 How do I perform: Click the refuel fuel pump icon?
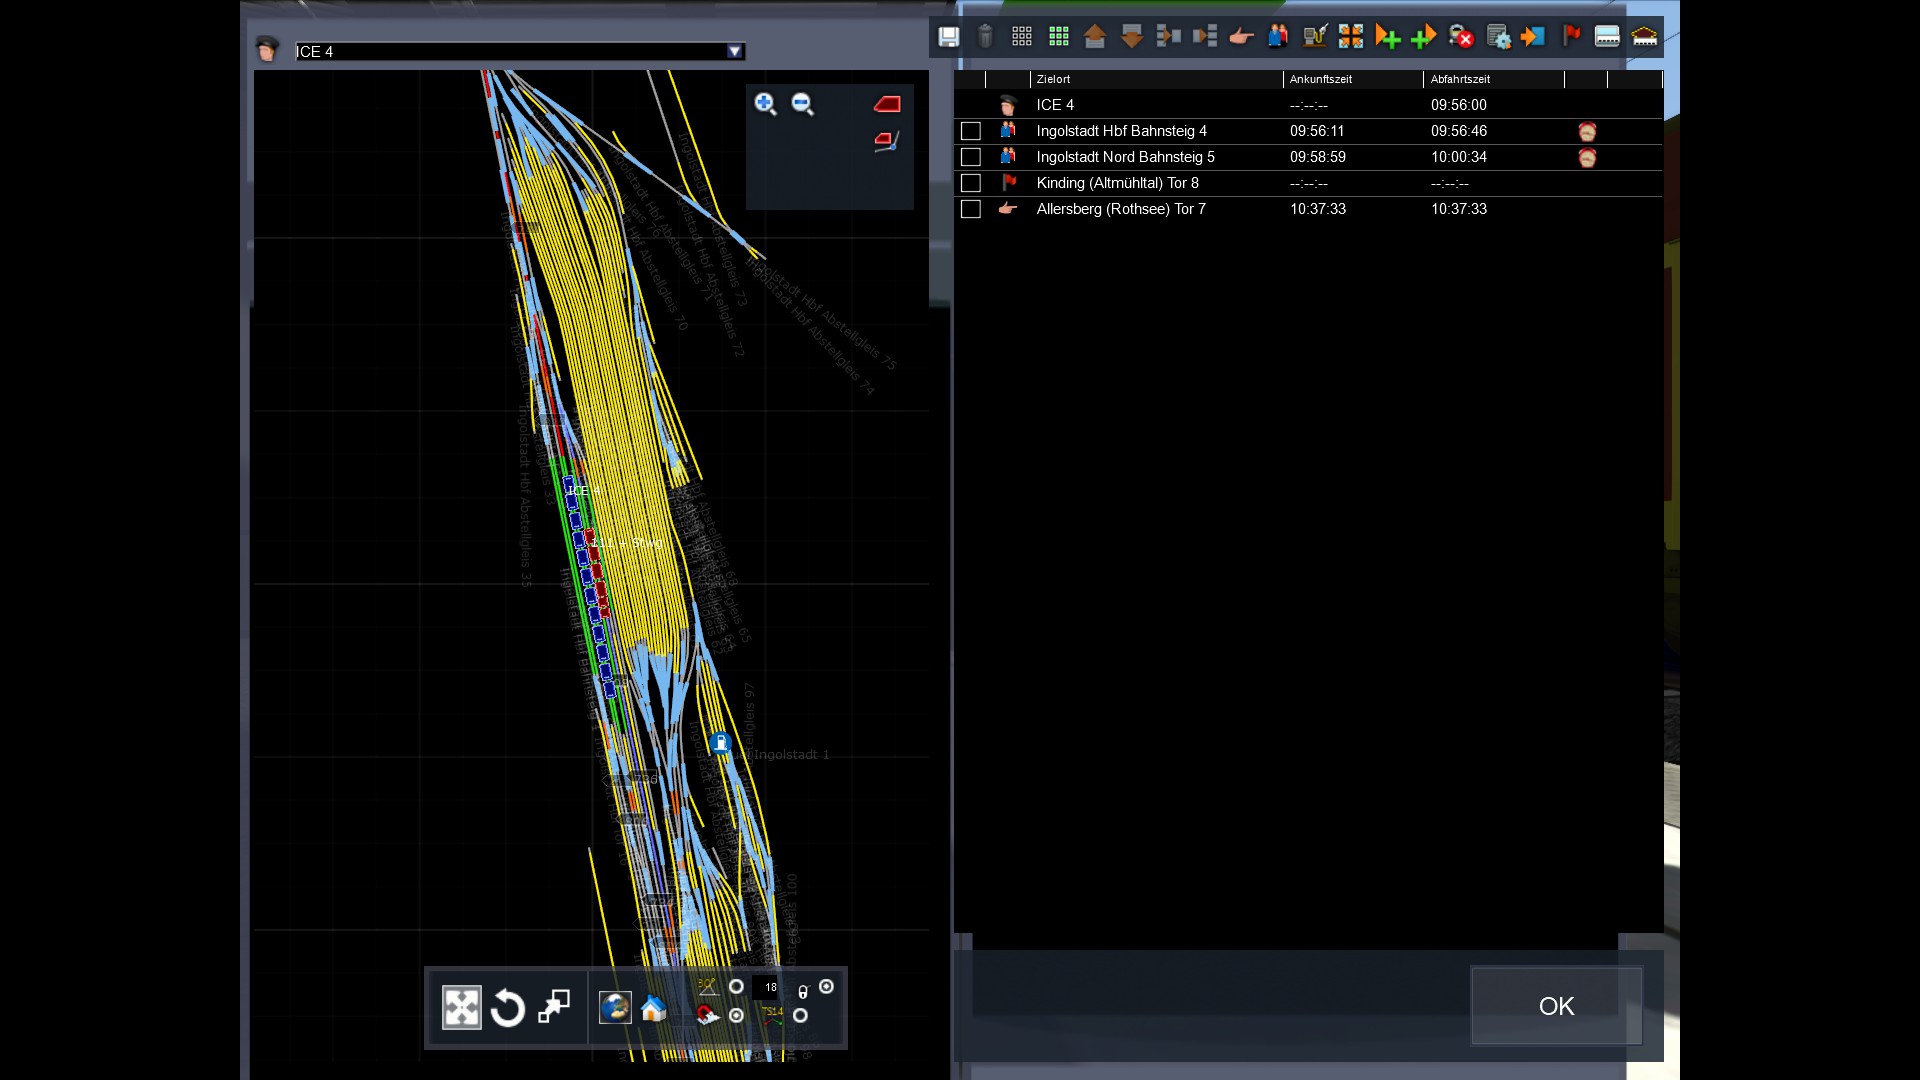(x=1315, y=37)
